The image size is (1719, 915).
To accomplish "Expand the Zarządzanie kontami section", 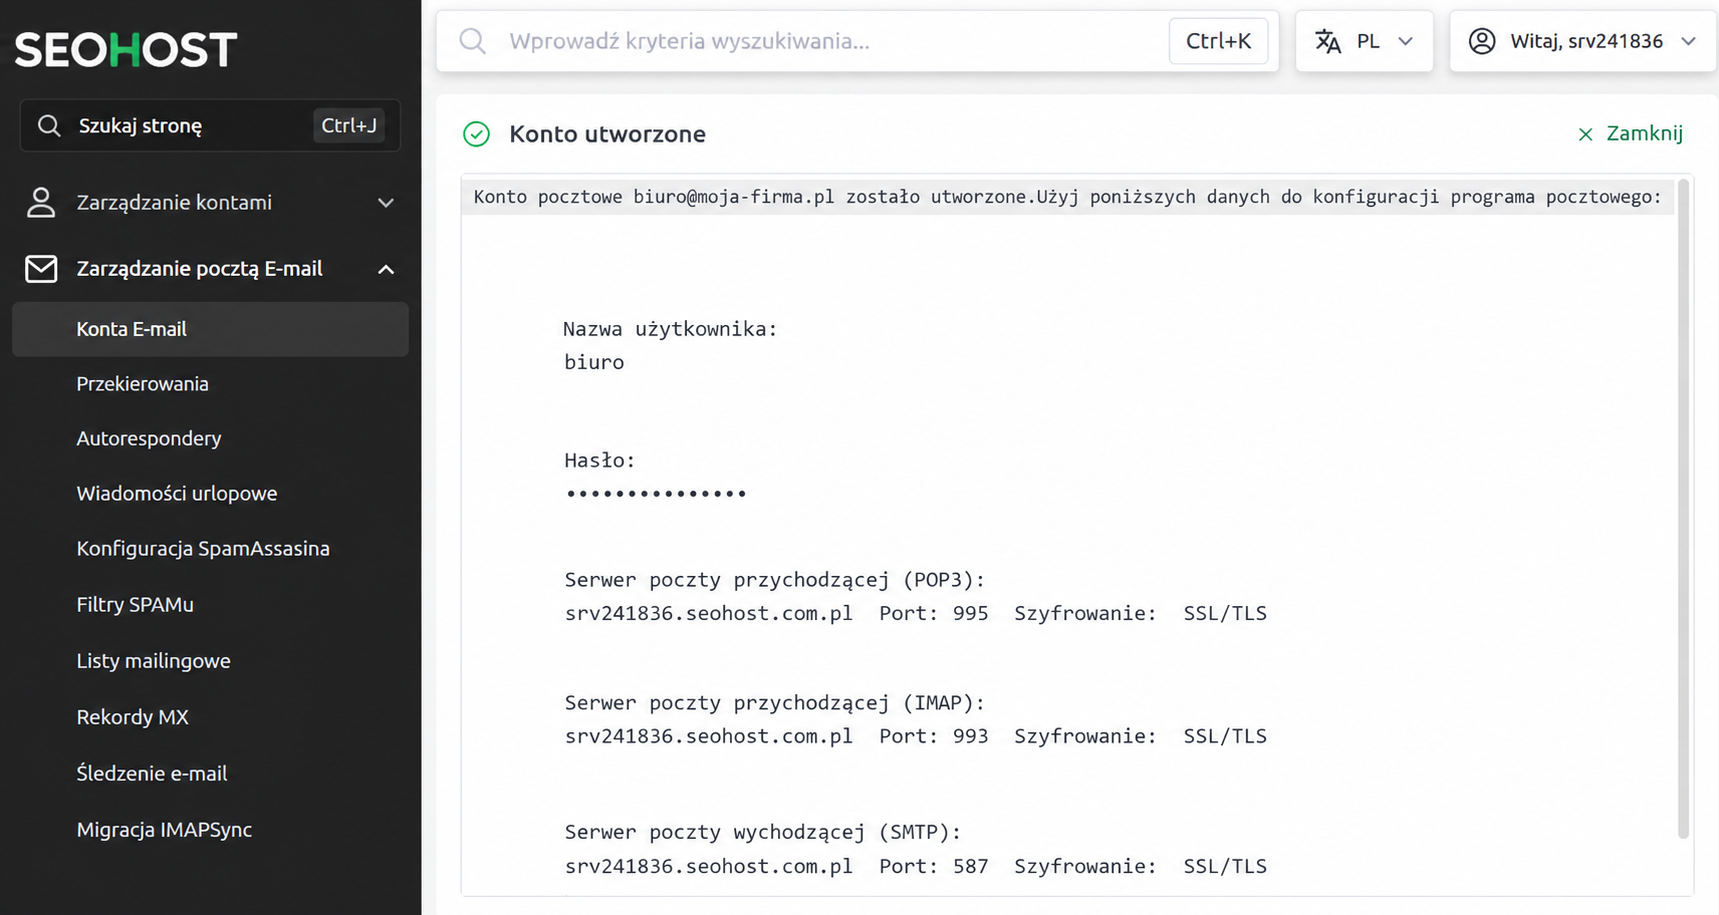I will (x=210, y=203).
